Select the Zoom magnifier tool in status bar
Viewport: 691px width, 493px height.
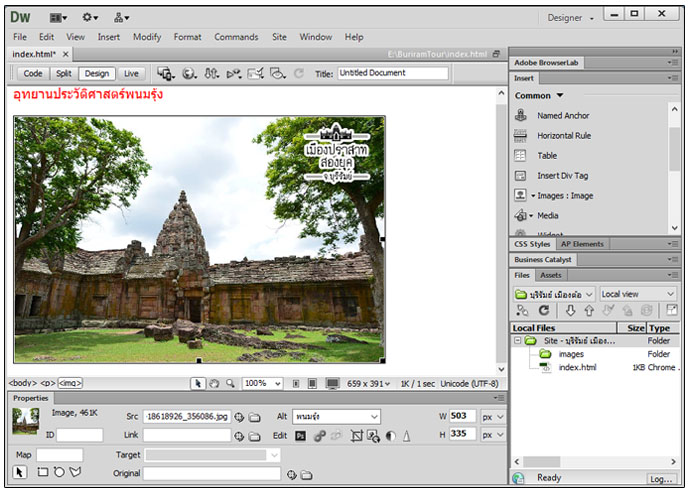pyautogui.click(x=230, y=383)
